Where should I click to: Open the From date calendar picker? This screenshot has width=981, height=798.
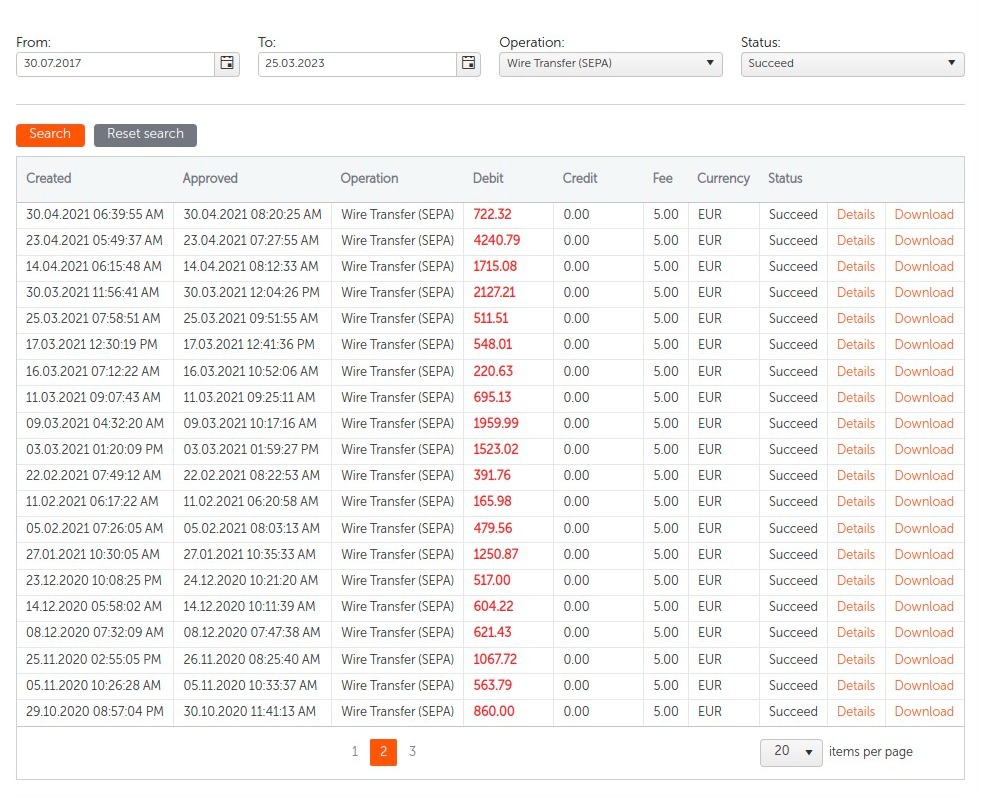(227, 63)
